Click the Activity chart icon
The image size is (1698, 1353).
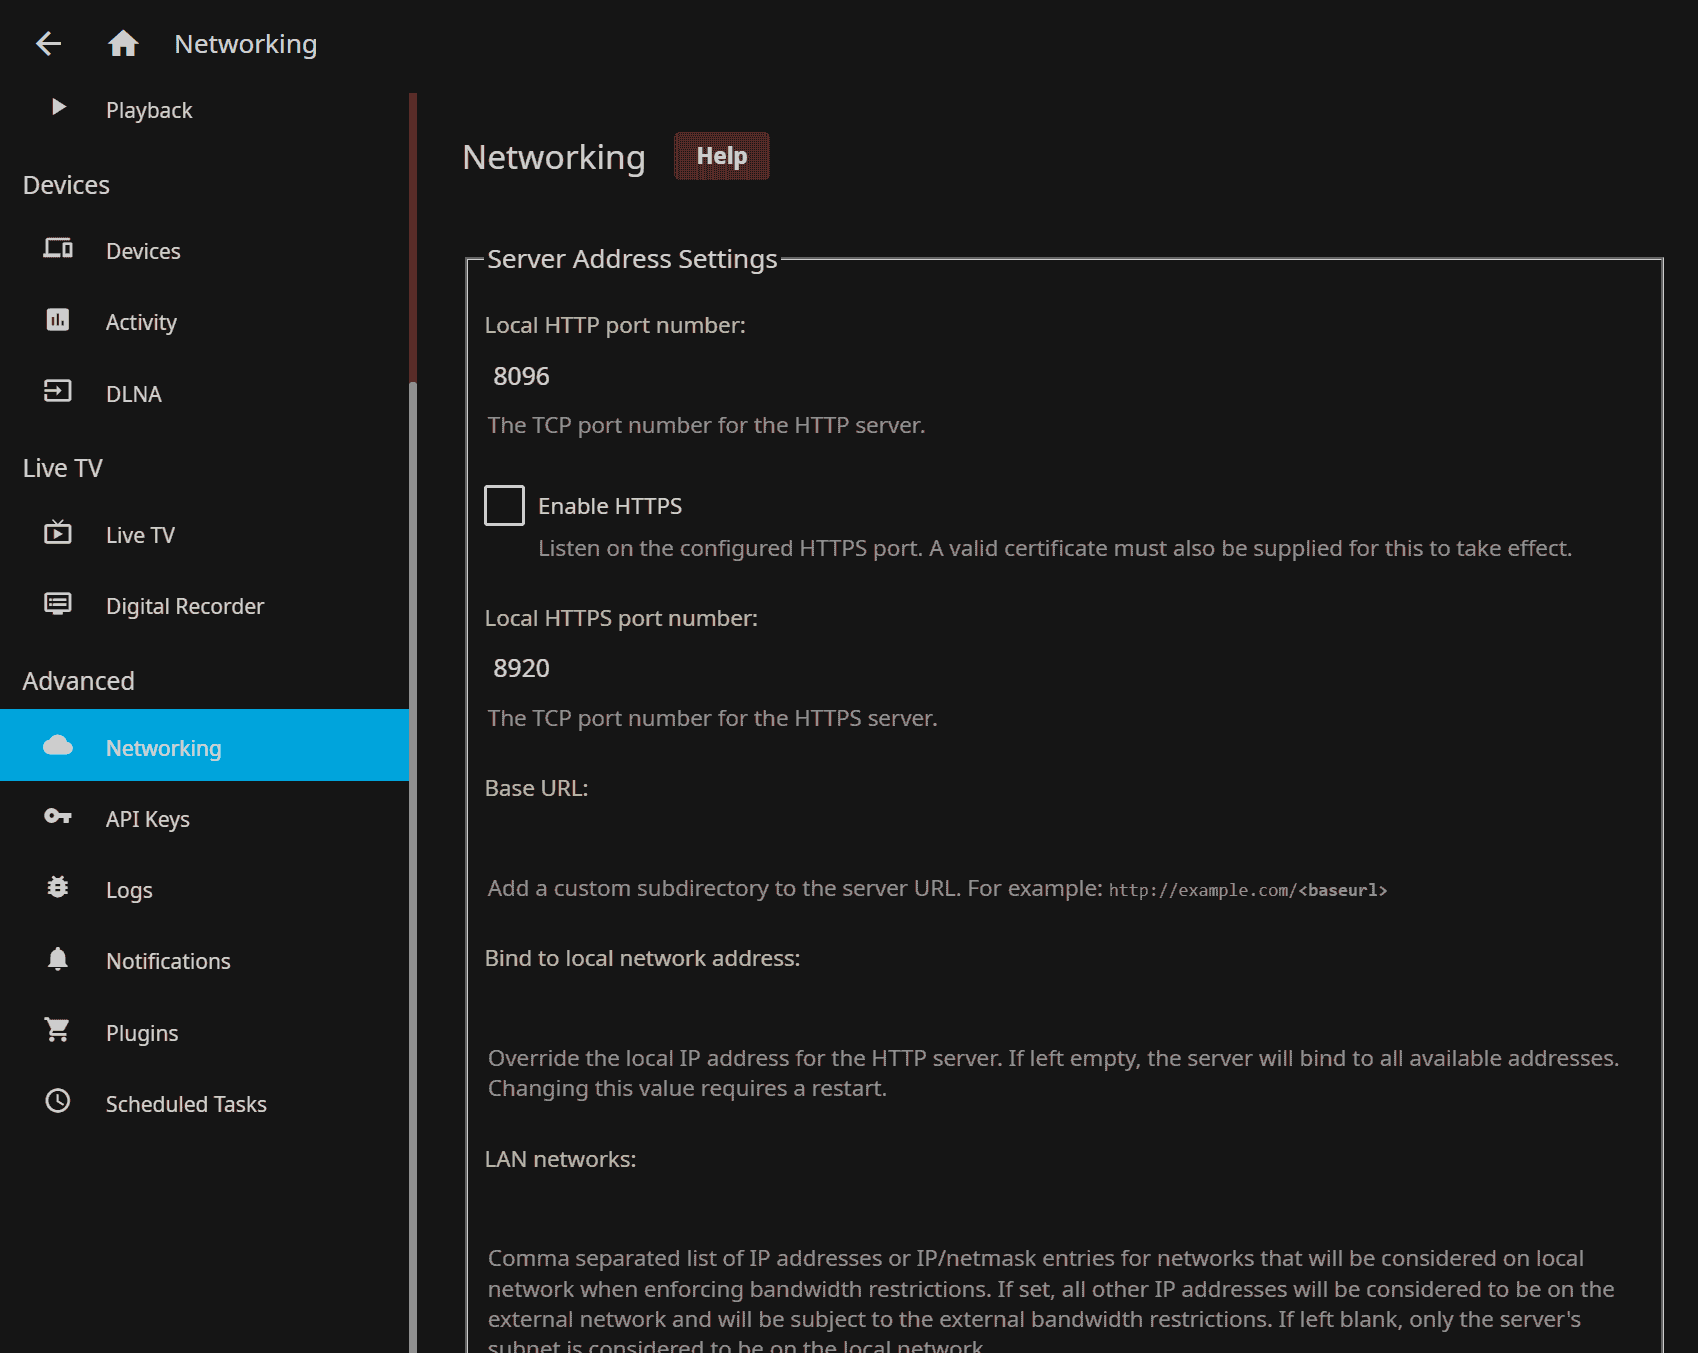[58, 320]
